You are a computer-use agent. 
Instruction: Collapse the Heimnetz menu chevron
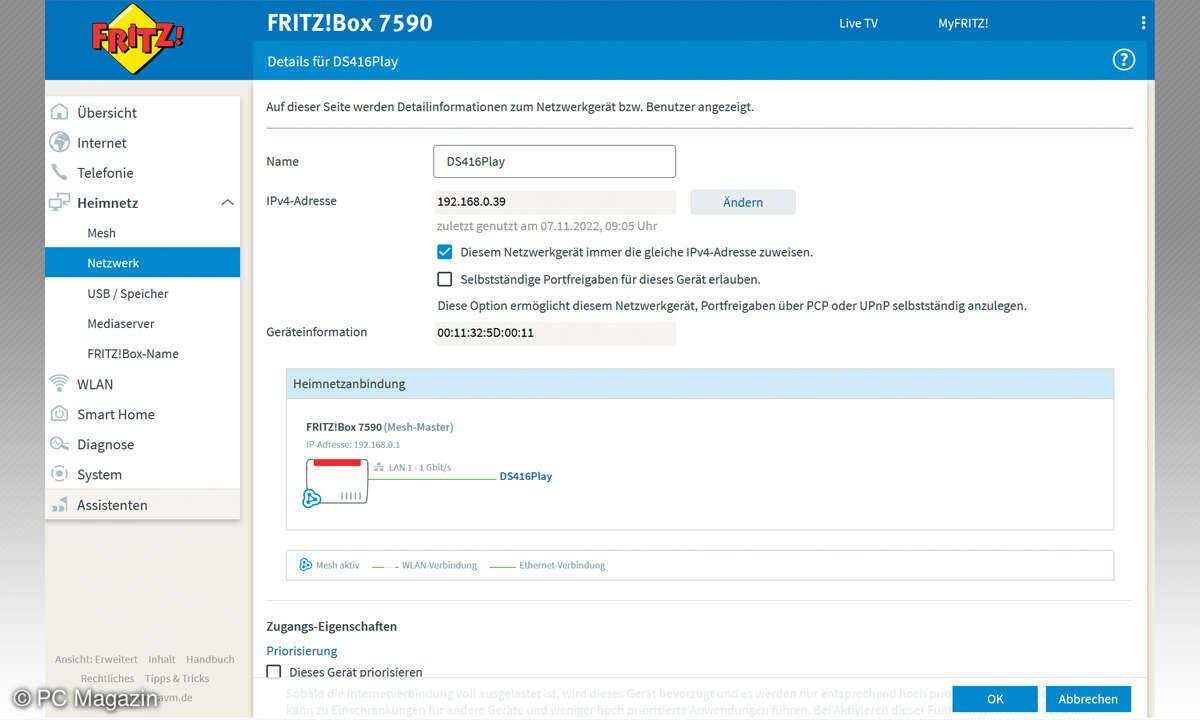(227, 203)
